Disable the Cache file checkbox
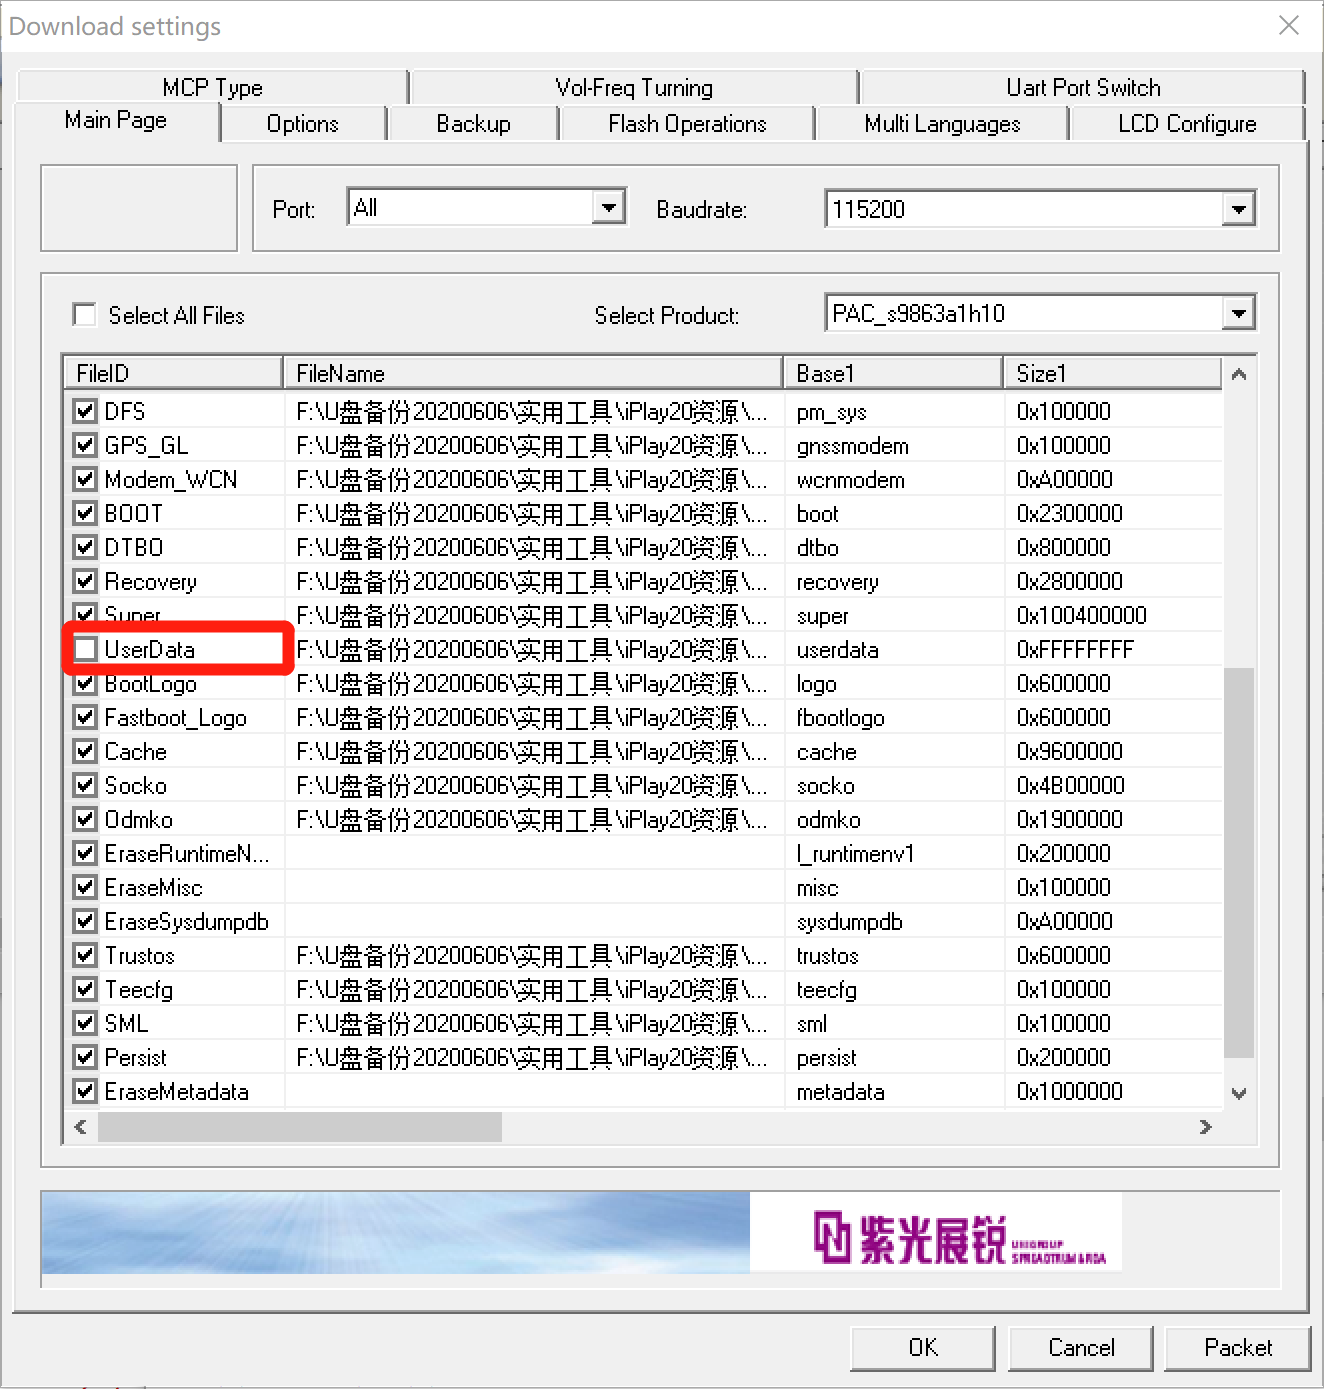The height and width of the screenshot is (1389, 1324). tap(85, 751)
